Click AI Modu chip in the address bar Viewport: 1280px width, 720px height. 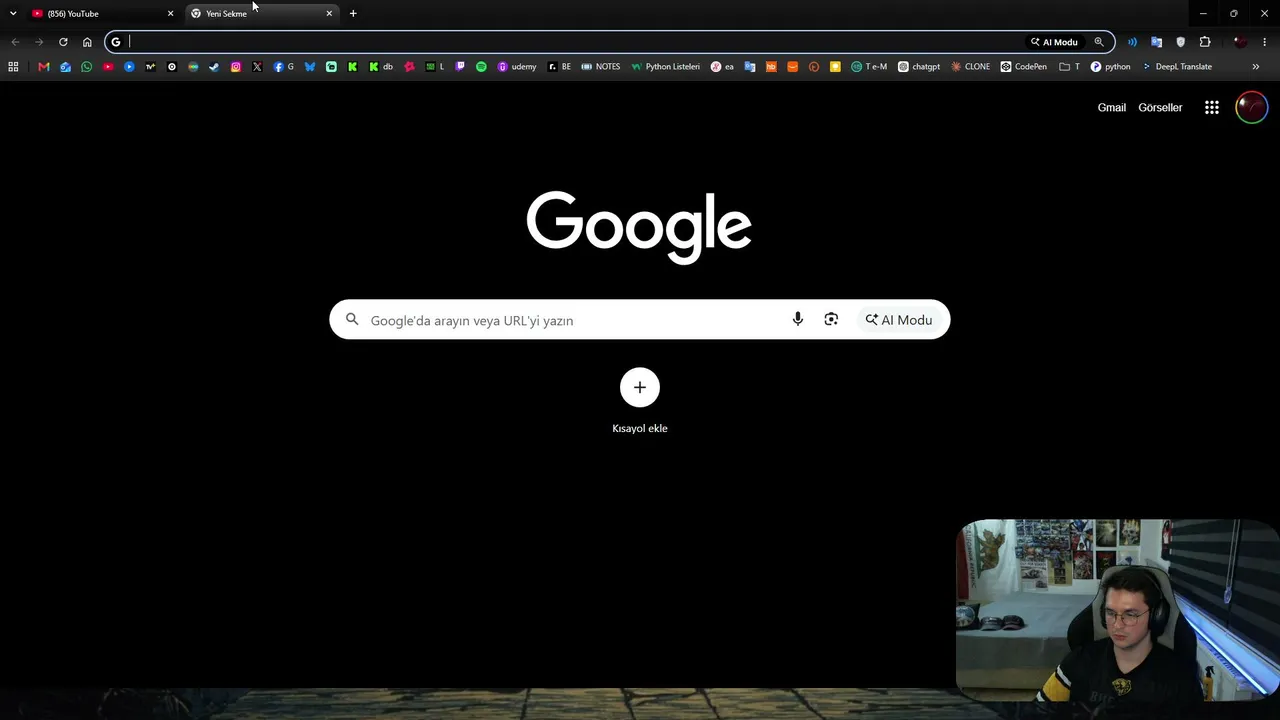pos(1054,42)
